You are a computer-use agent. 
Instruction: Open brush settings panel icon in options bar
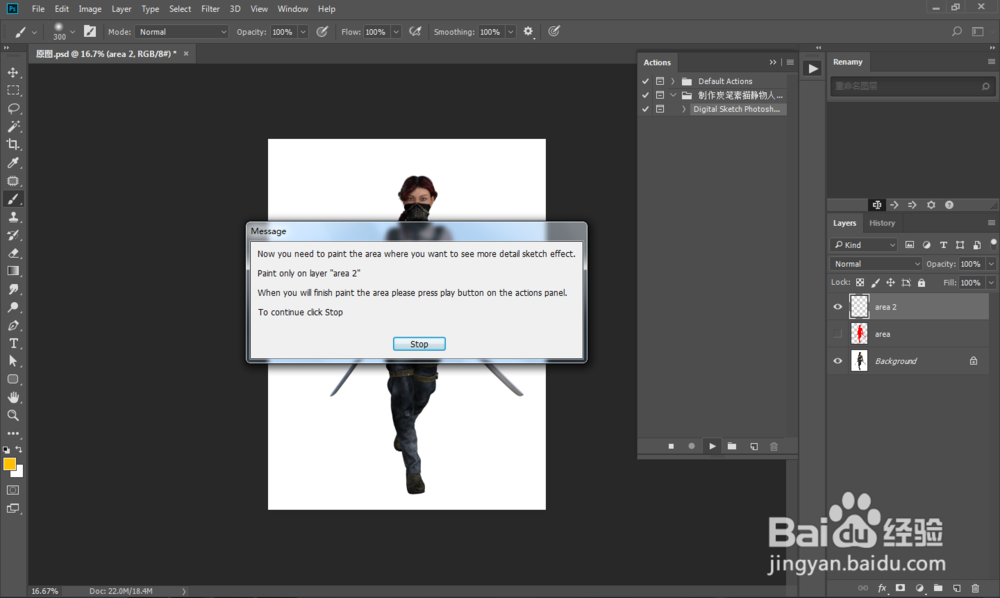point(90,31)
